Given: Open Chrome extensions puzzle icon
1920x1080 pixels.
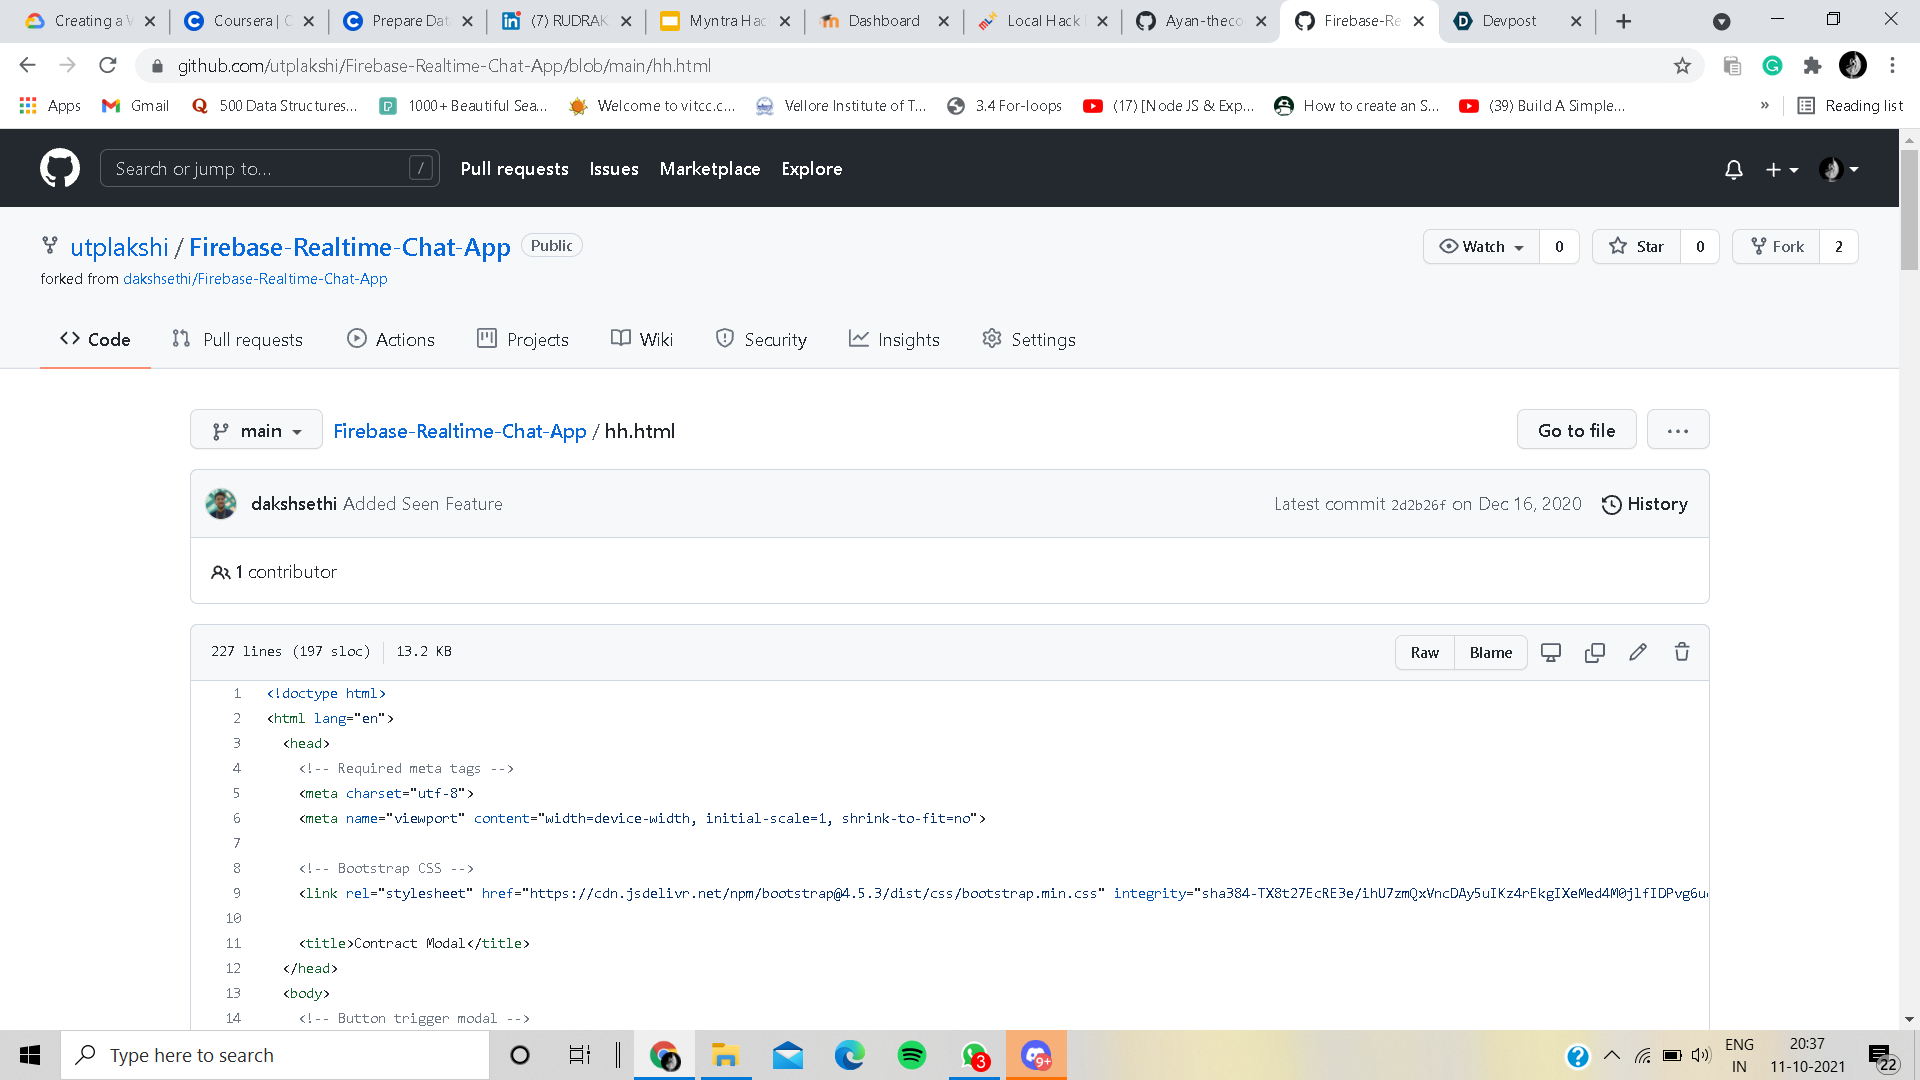Looking at the screenshot, I should click(1812, 66).
